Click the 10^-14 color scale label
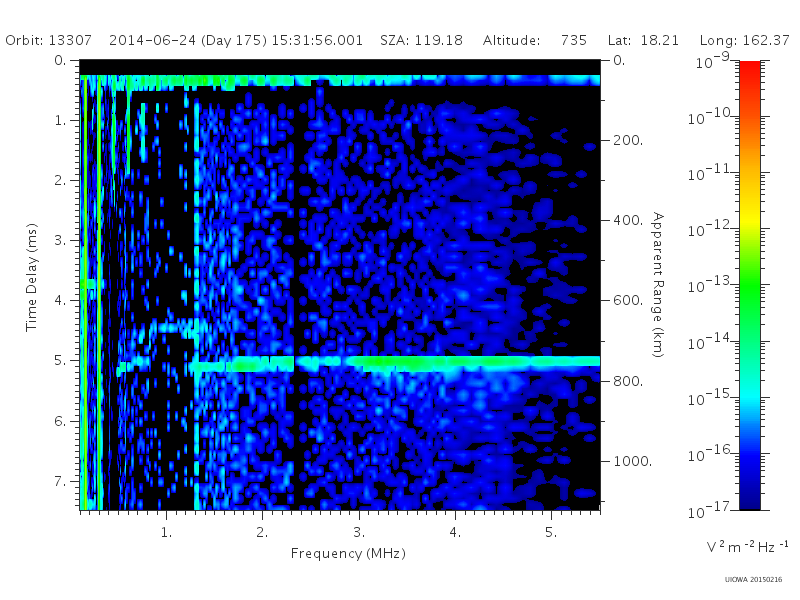The width and height of the screenshot is (800, 600). (711, 342)
